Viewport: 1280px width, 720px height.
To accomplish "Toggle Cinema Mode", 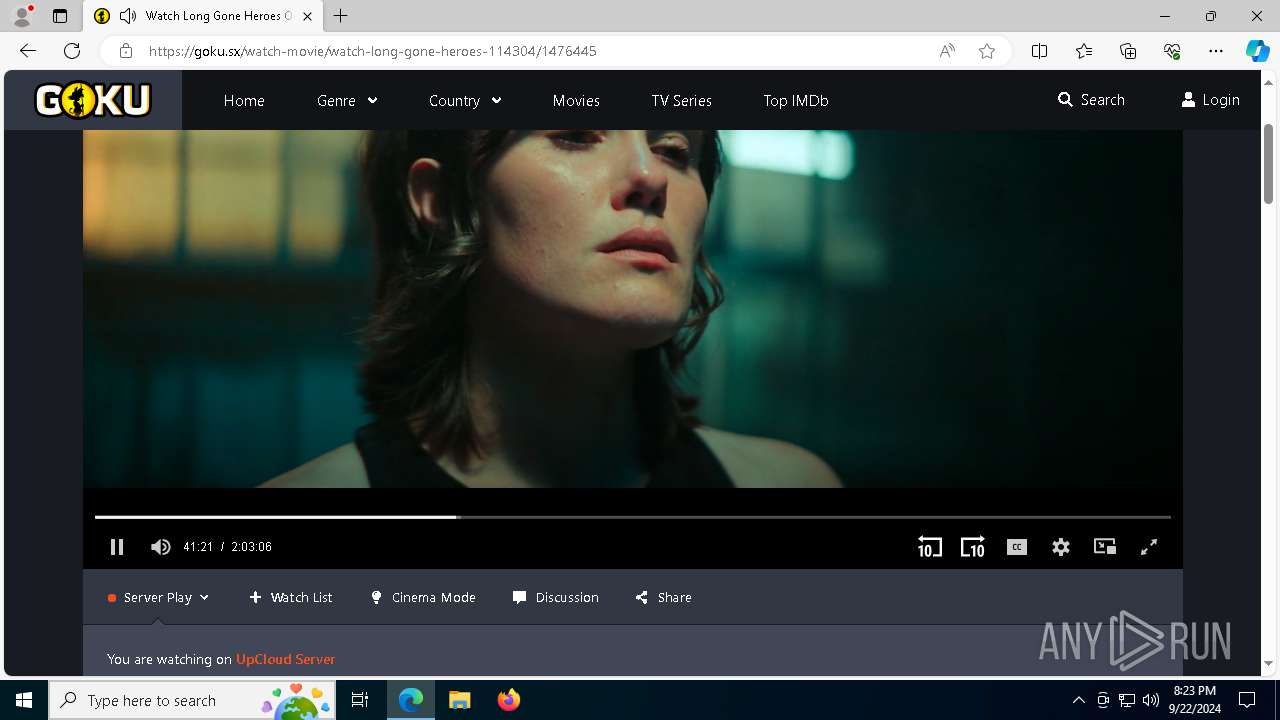I will pos(423,597).
